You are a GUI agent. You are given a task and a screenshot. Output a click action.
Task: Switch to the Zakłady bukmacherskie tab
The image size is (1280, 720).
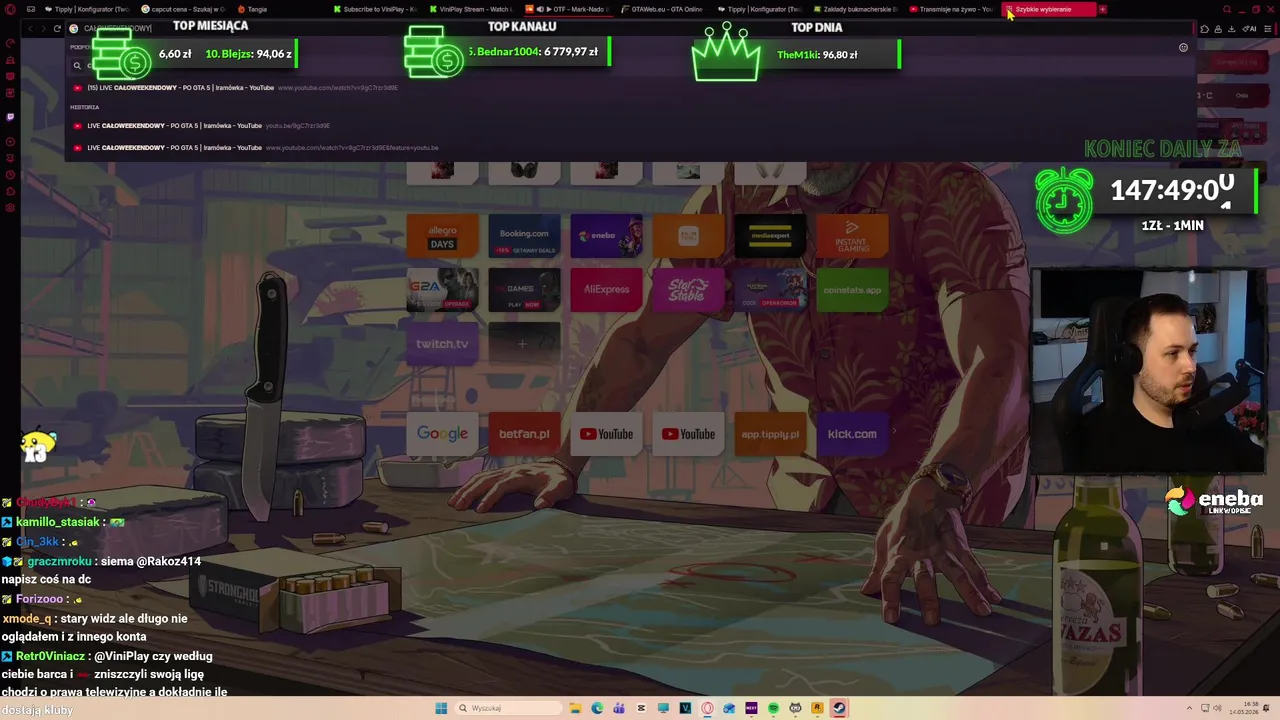pos(856,9)
